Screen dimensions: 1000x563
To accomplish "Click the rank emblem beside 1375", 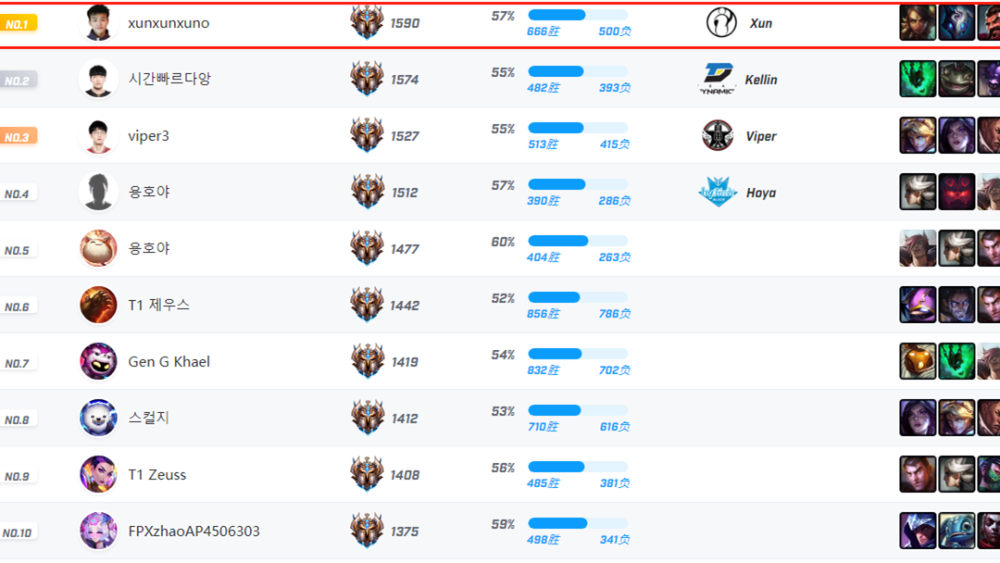I will tap(367, 531).
